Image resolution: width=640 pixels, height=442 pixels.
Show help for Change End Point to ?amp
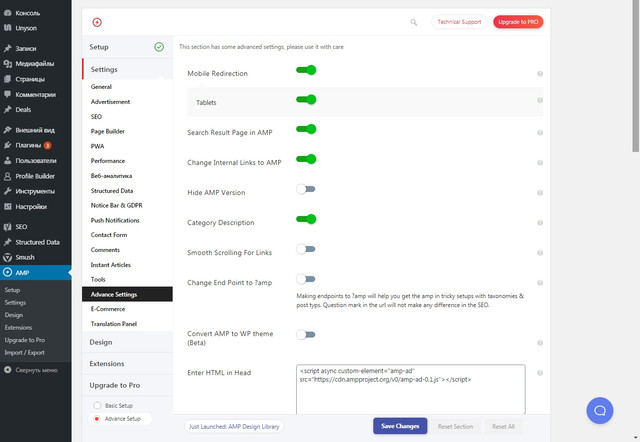coord(540,283)
